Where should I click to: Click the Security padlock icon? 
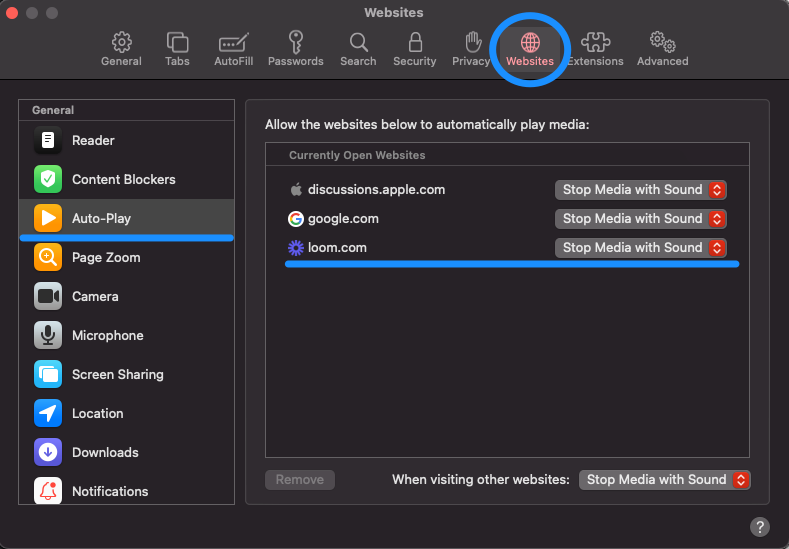click(414, 43)
